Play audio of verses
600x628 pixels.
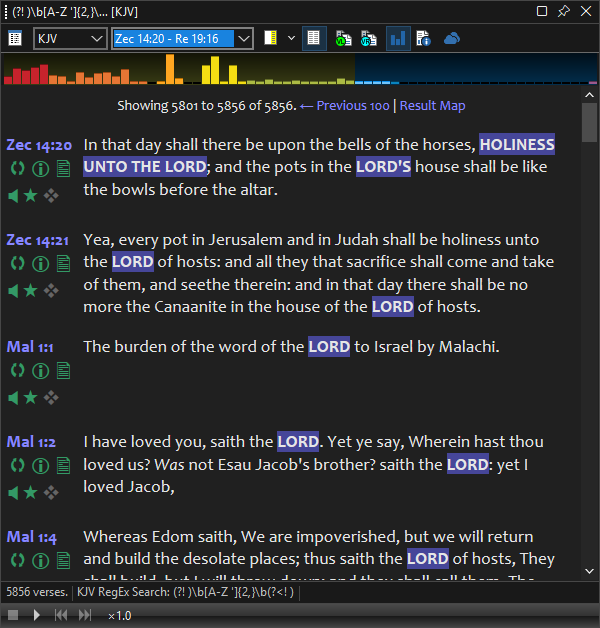point(36,615)
